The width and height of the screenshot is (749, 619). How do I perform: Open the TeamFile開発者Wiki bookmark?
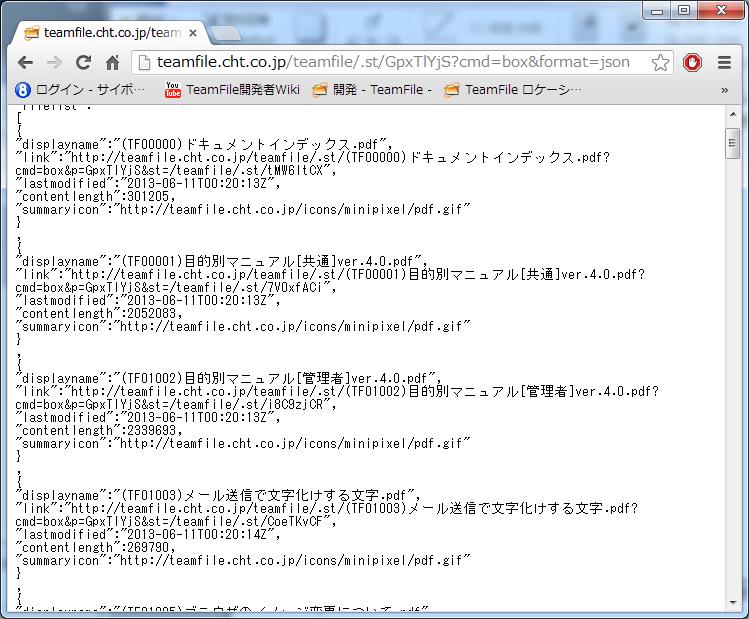(232, 90)
